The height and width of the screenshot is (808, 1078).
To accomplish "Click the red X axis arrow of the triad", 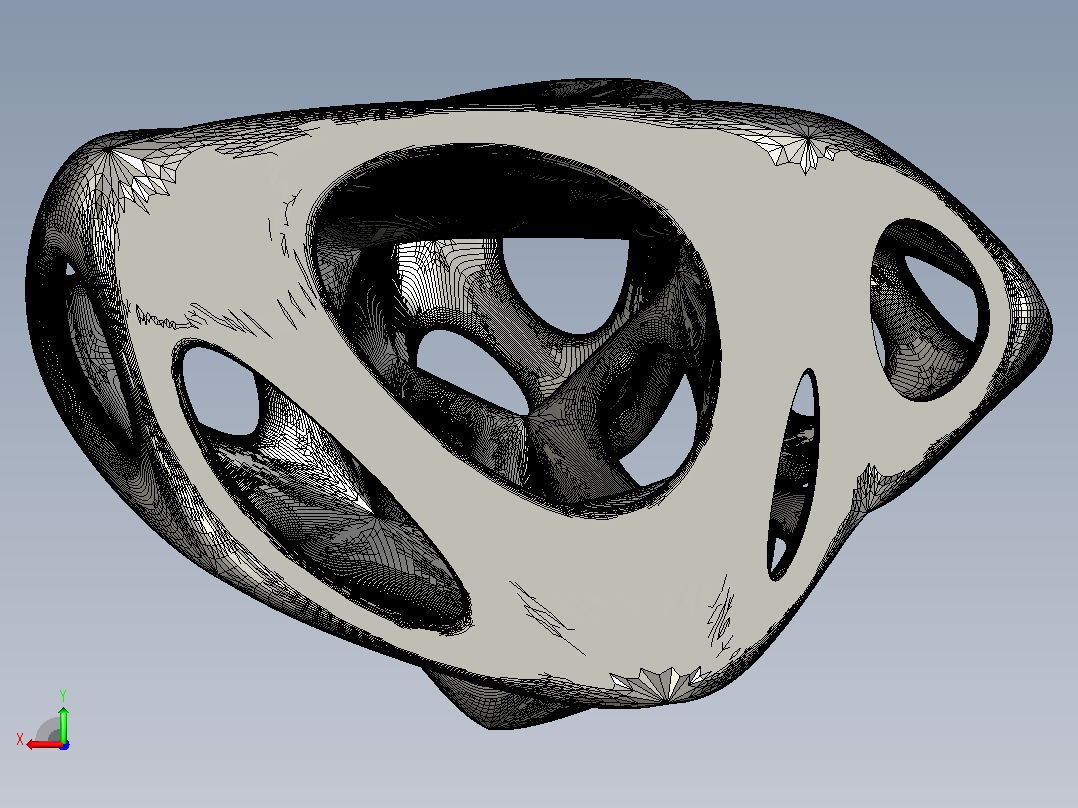I will [43, 744].
